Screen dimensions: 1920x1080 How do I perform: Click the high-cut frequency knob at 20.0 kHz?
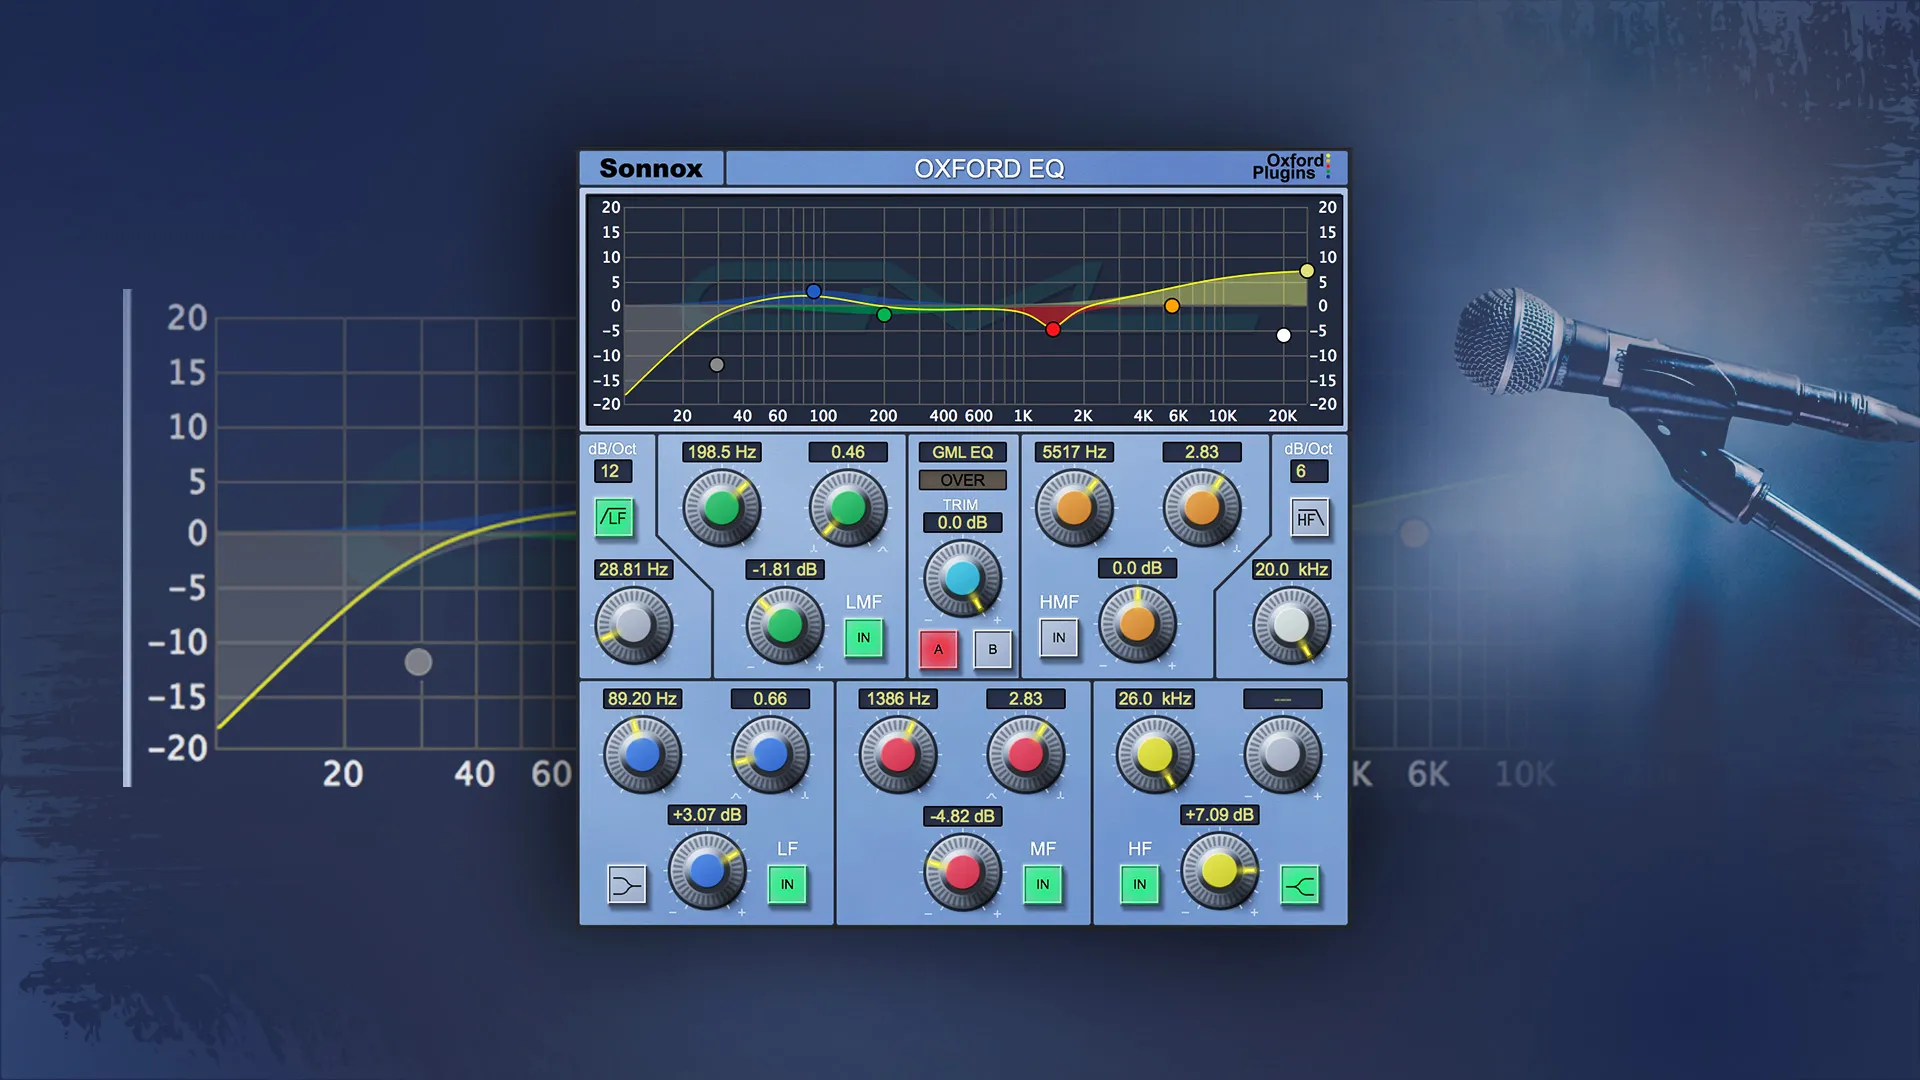[x=1291, y=625]
